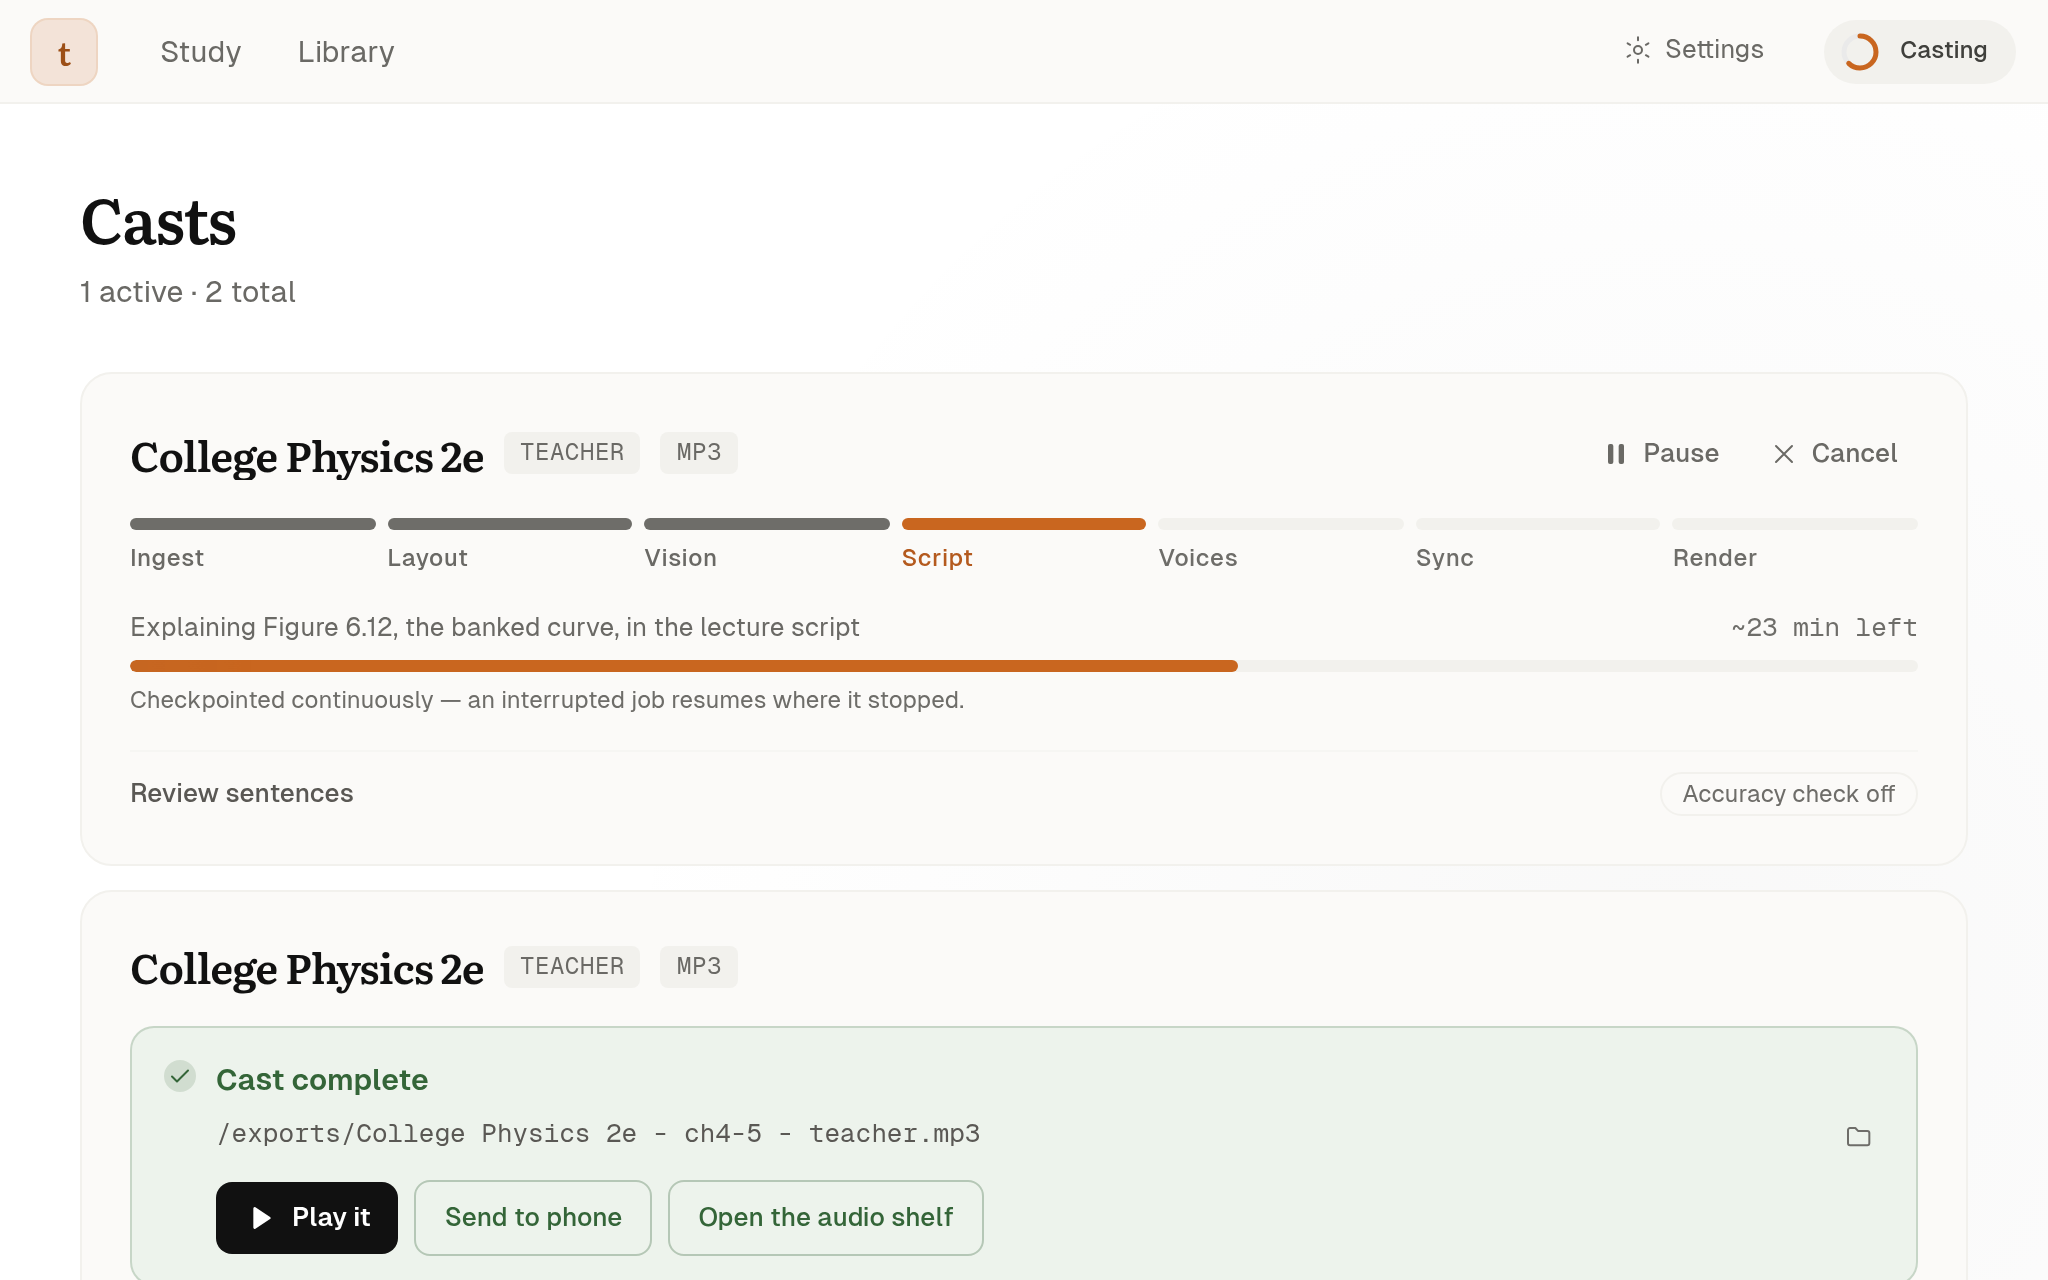Open the audio shelf
Viewport: 2048px width, 1280px height.
[x=826, y=1218]
